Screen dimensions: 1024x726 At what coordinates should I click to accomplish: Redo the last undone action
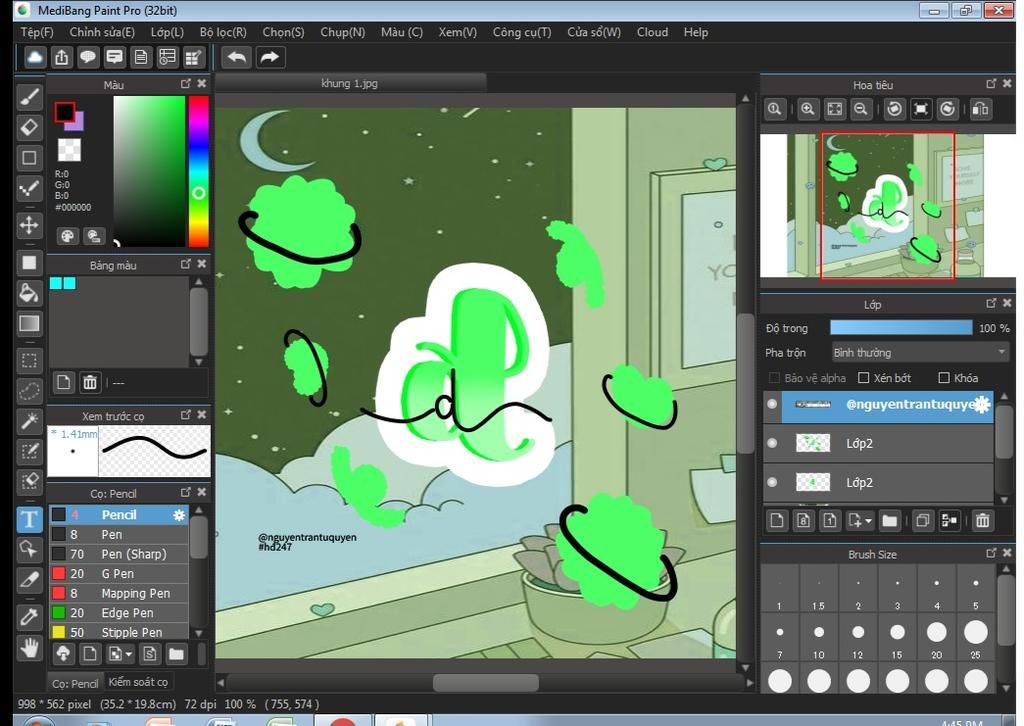click(x=269, y=57)
